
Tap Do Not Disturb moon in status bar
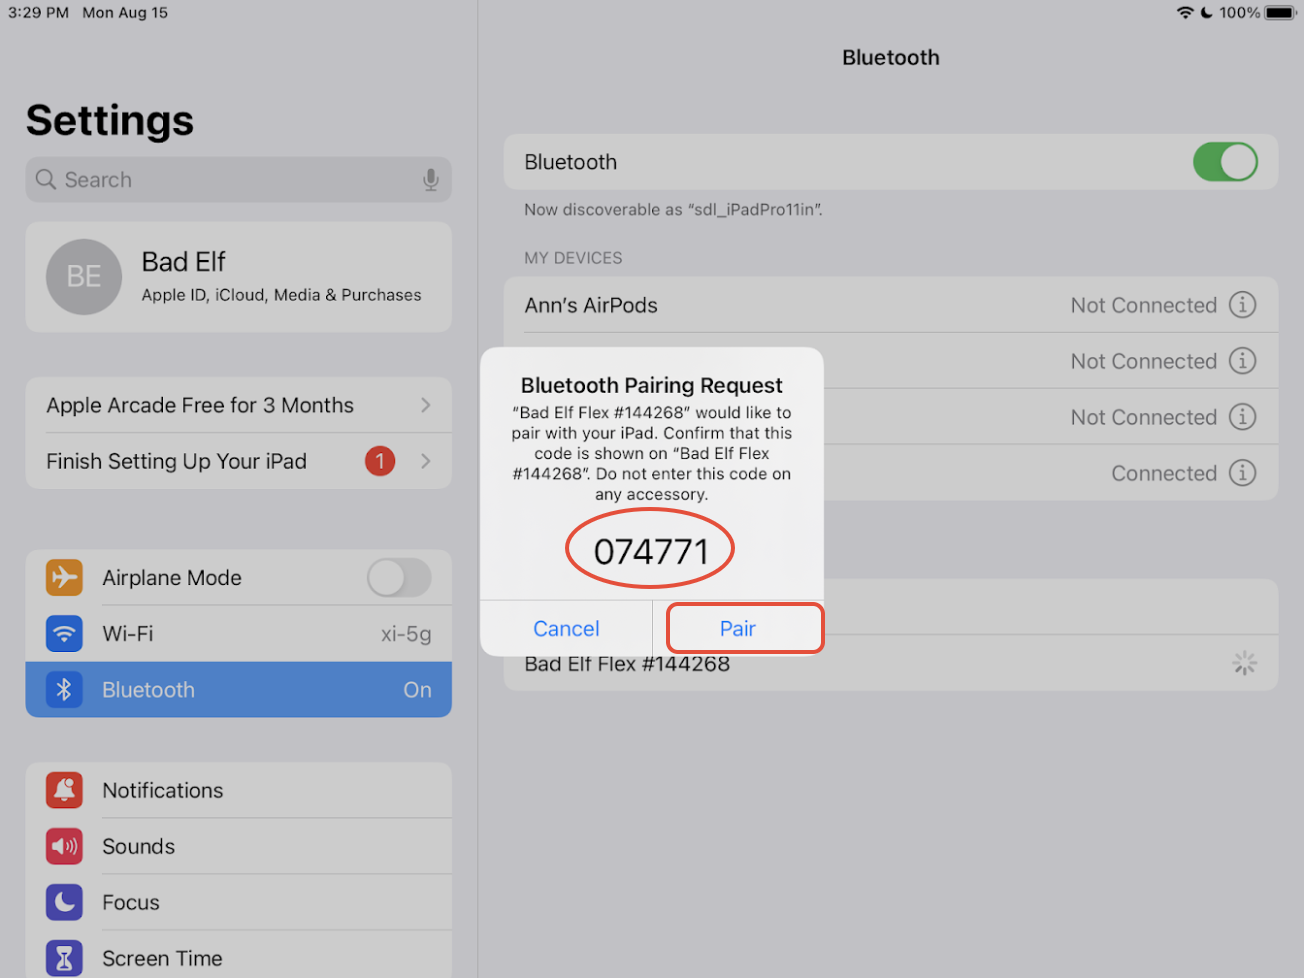pos(1207,13)
